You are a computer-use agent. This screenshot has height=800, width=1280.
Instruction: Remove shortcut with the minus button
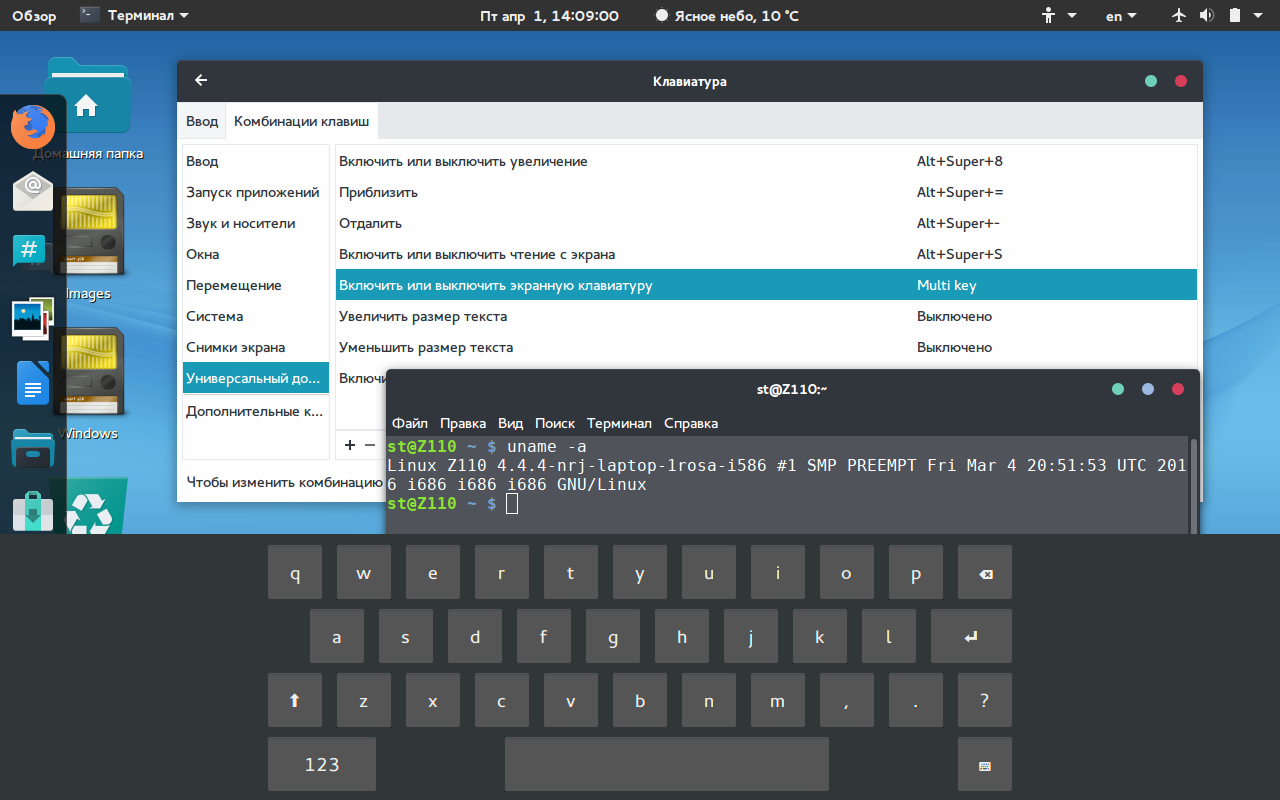pyautogui.click(x=370, y=444)
